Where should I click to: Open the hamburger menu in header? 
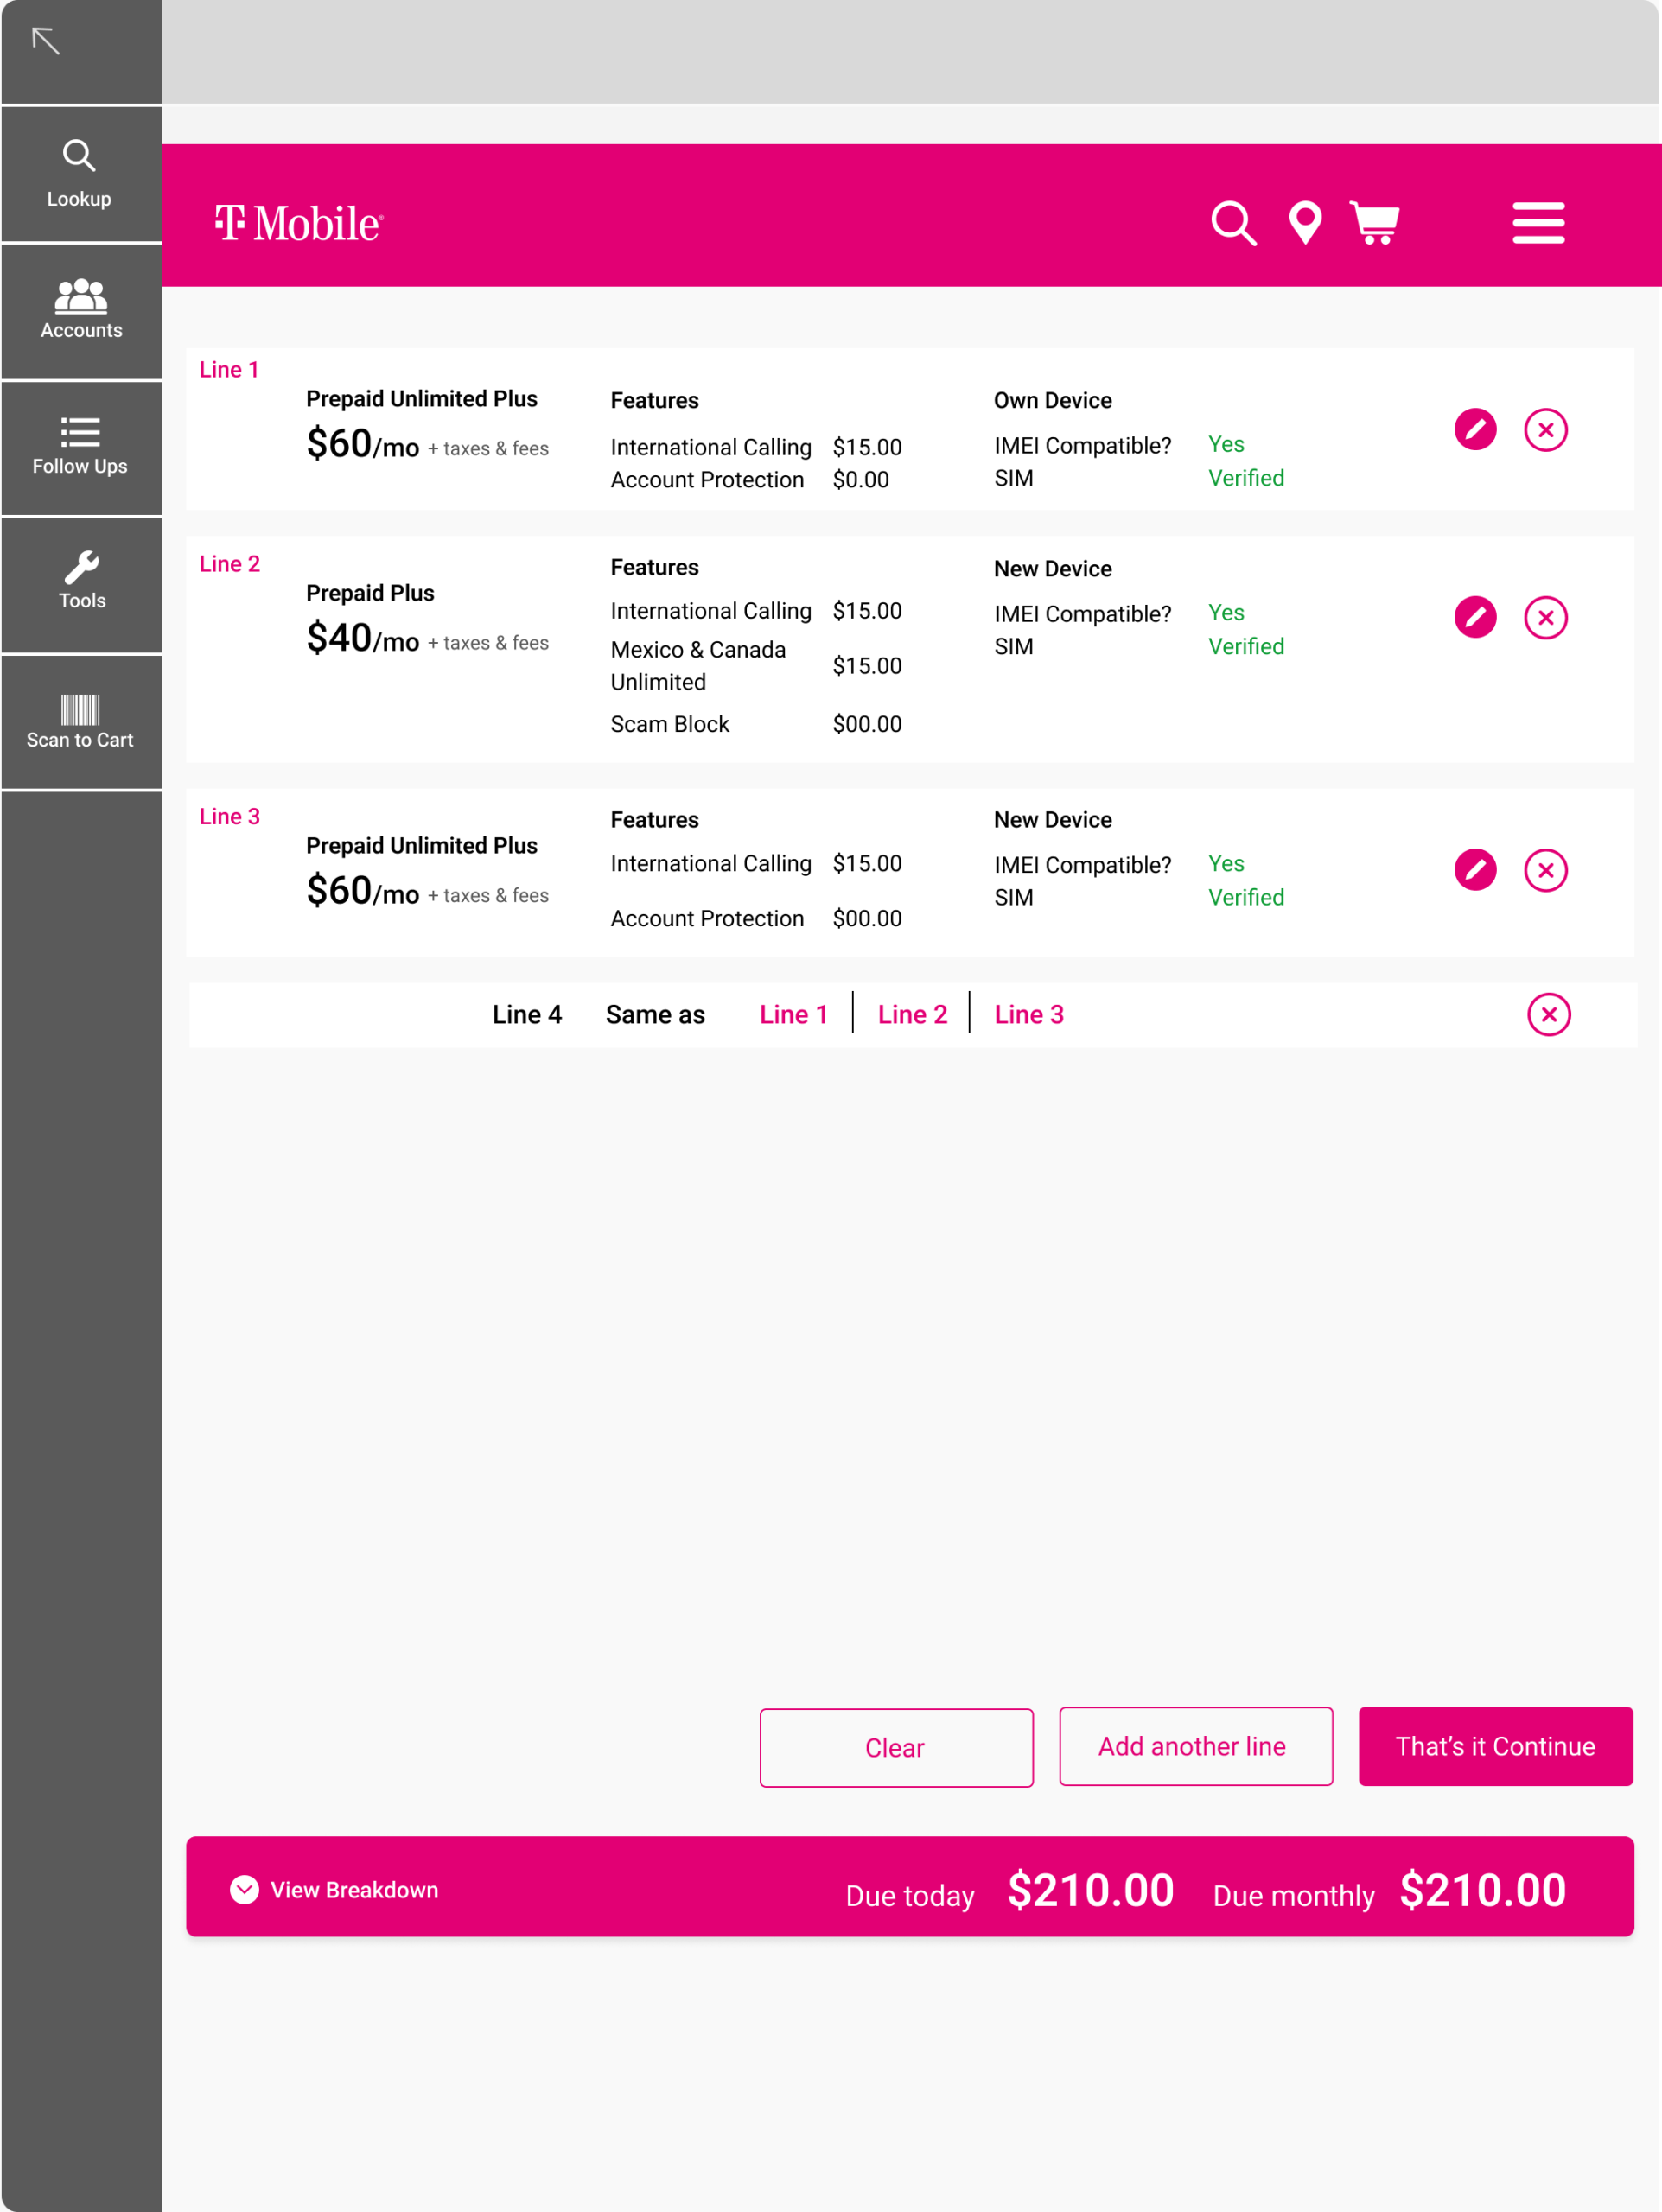pos(1538,223)
